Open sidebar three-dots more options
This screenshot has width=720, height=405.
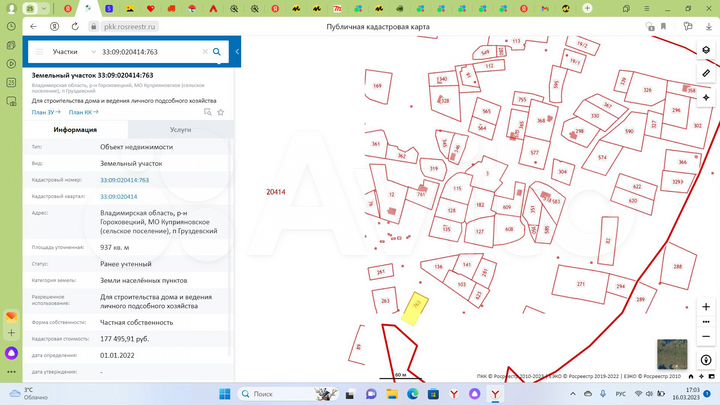click(x=11, y=372)
